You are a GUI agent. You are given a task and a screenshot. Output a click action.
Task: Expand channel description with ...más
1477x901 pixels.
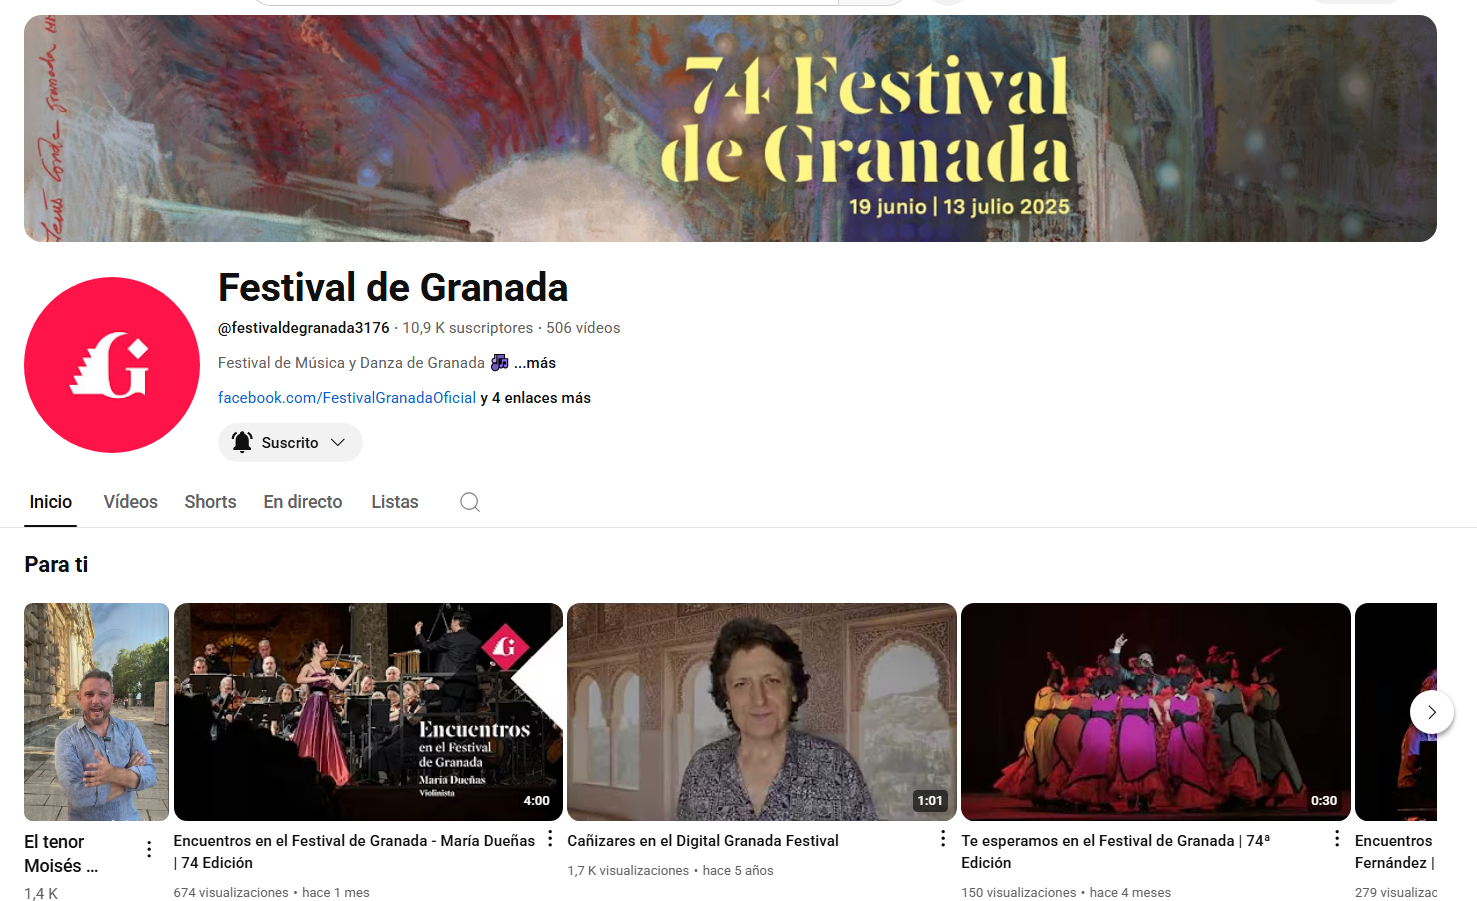[x=535, y=363]
